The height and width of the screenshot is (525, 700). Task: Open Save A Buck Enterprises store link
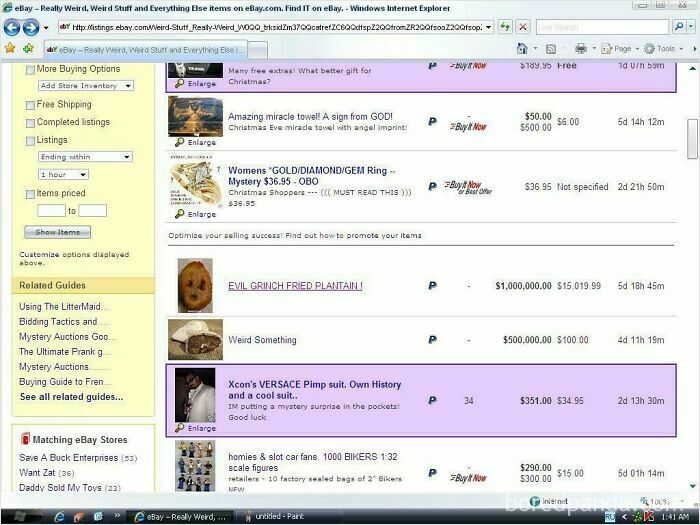69,458
